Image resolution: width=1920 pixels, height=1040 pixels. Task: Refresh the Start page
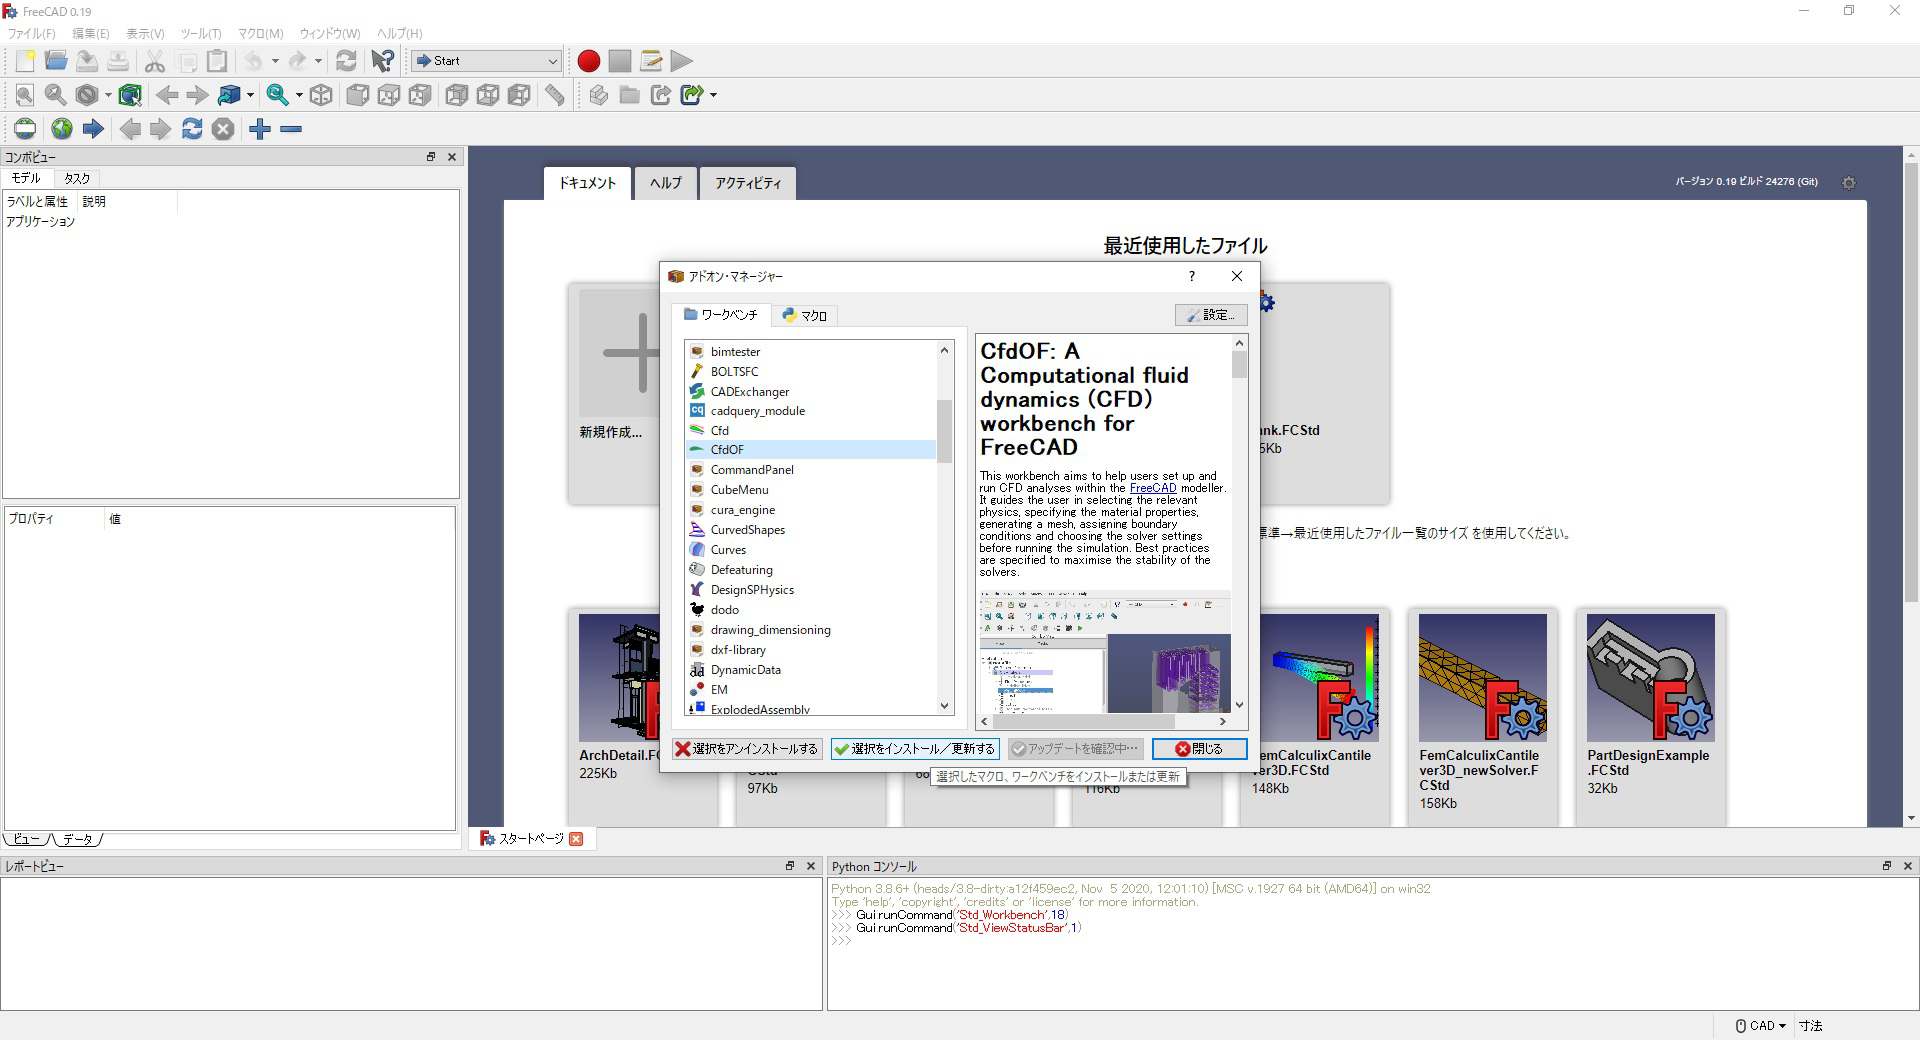(x=191, y=129)
